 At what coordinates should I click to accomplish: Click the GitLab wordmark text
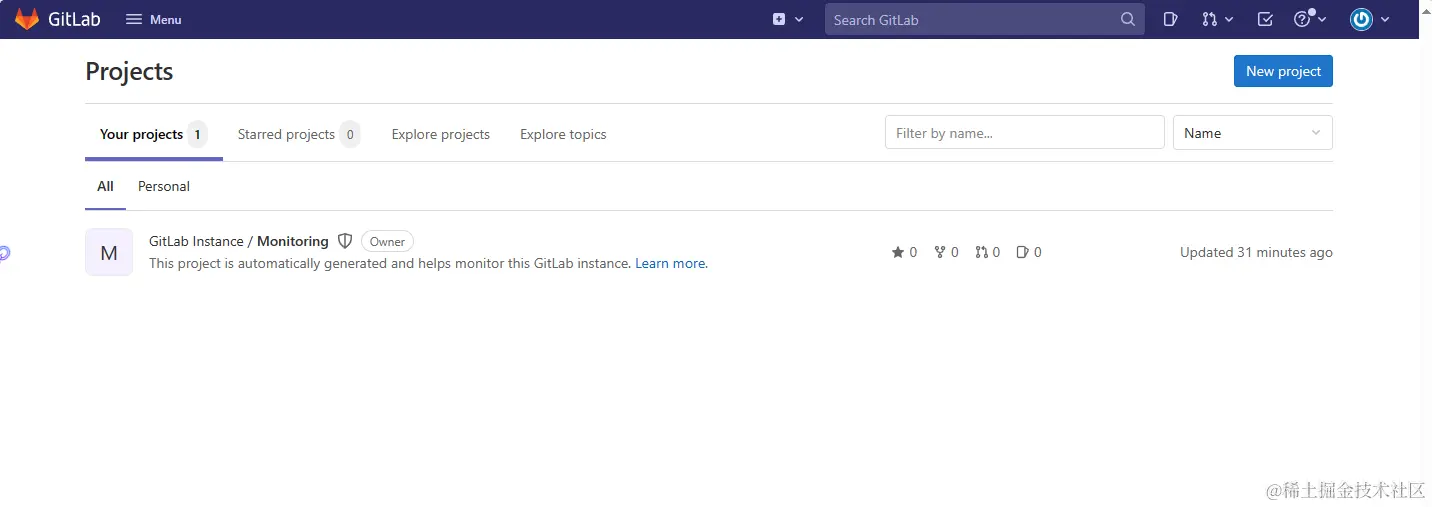point(74,19)
